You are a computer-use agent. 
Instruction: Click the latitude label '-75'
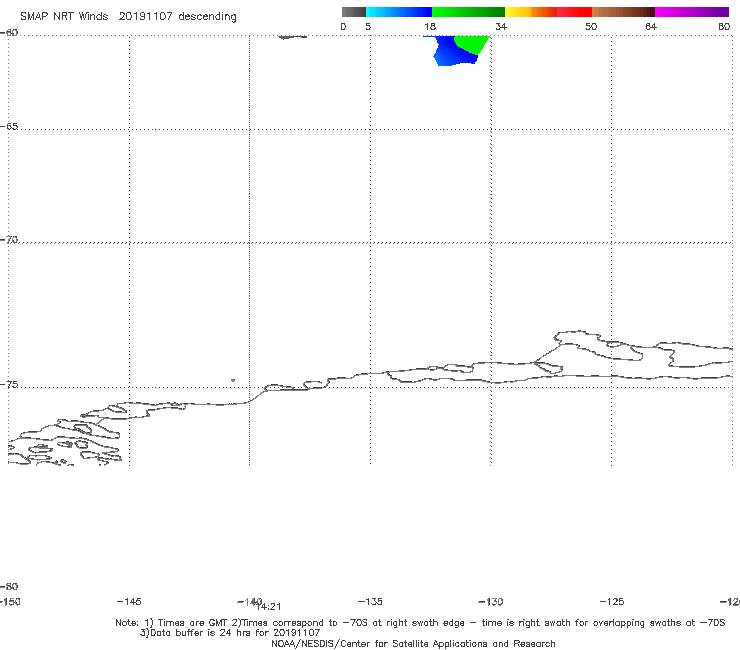[x=9, y=385]
